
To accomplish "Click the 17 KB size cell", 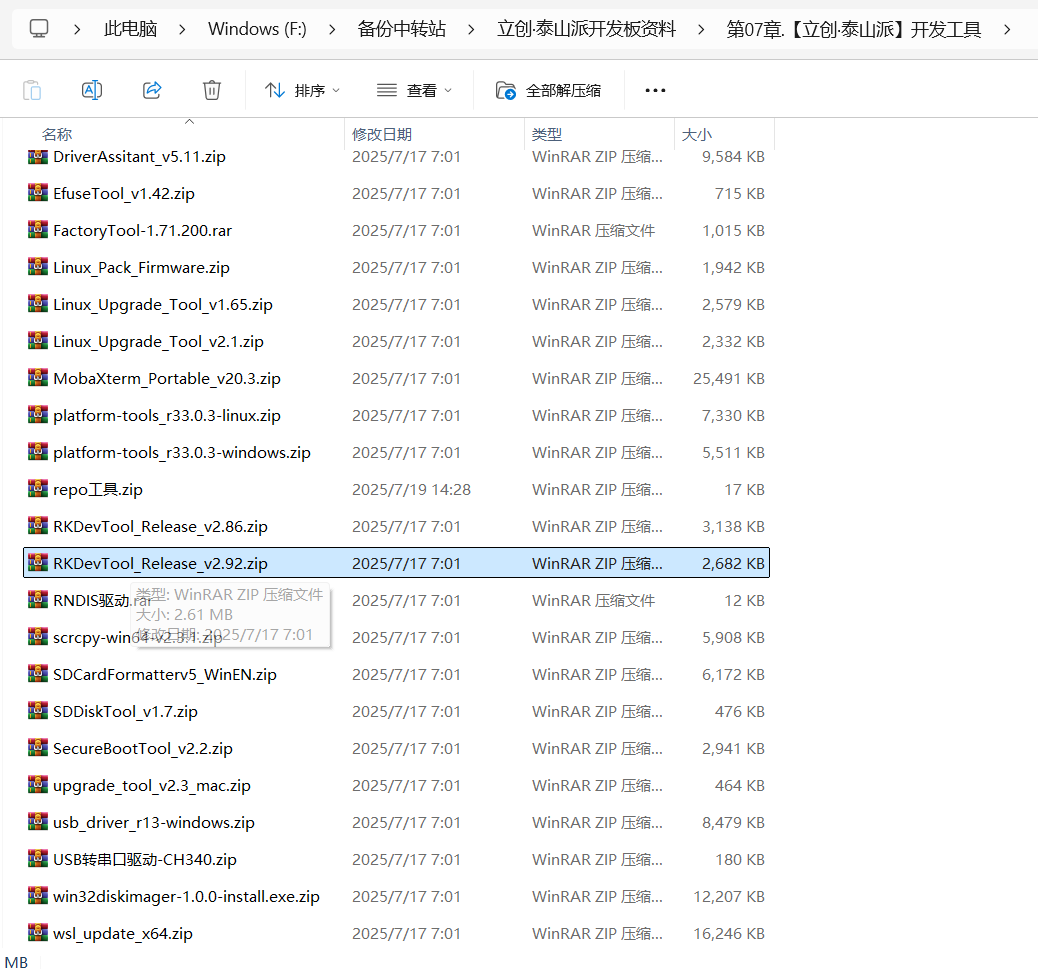I will tap(745, 490).
